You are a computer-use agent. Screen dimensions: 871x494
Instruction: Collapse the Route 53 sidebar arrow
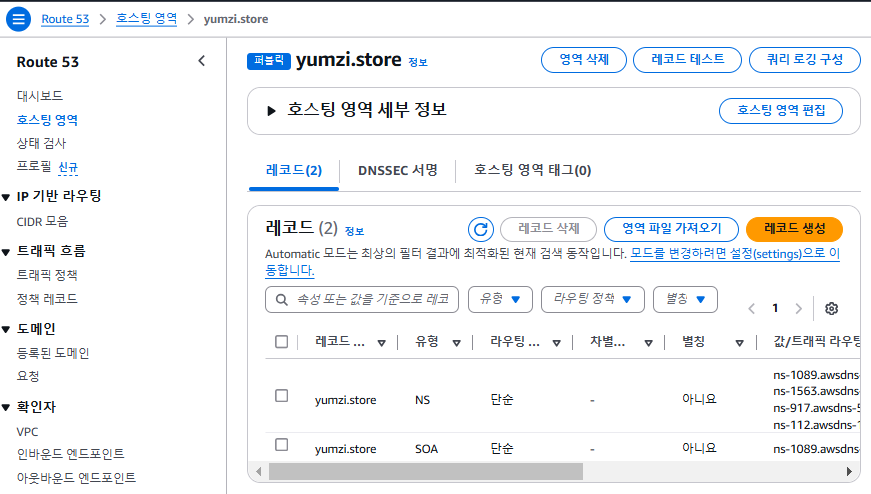pos(202,61)
